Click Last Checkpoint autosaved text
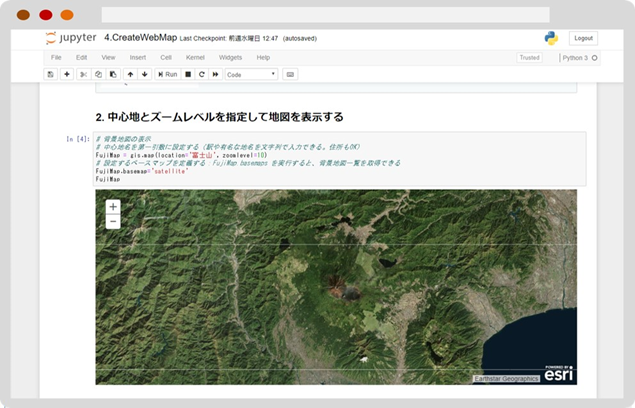This screenshot has height=408, width=635. (x=248, y=38)
